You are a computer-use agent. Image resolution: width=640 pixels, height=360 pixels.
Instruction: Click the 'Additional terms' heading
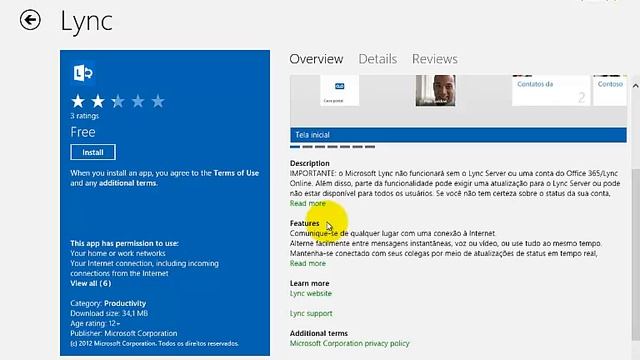click(319, 333)
